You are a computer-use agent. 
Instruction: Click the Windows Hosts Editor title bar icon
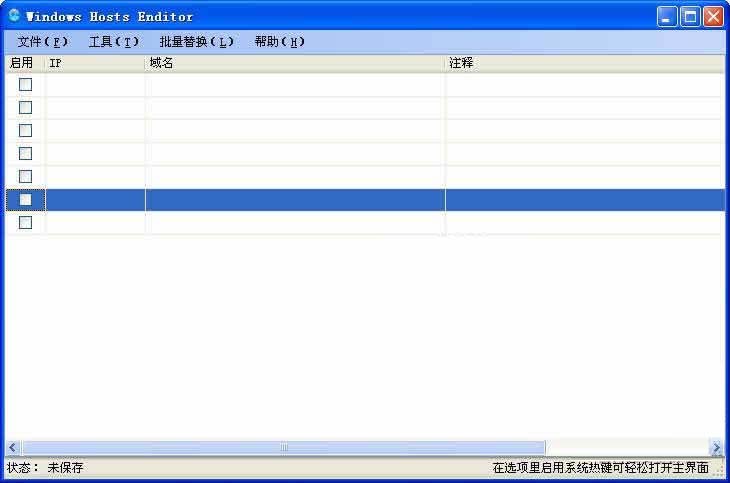14,16
